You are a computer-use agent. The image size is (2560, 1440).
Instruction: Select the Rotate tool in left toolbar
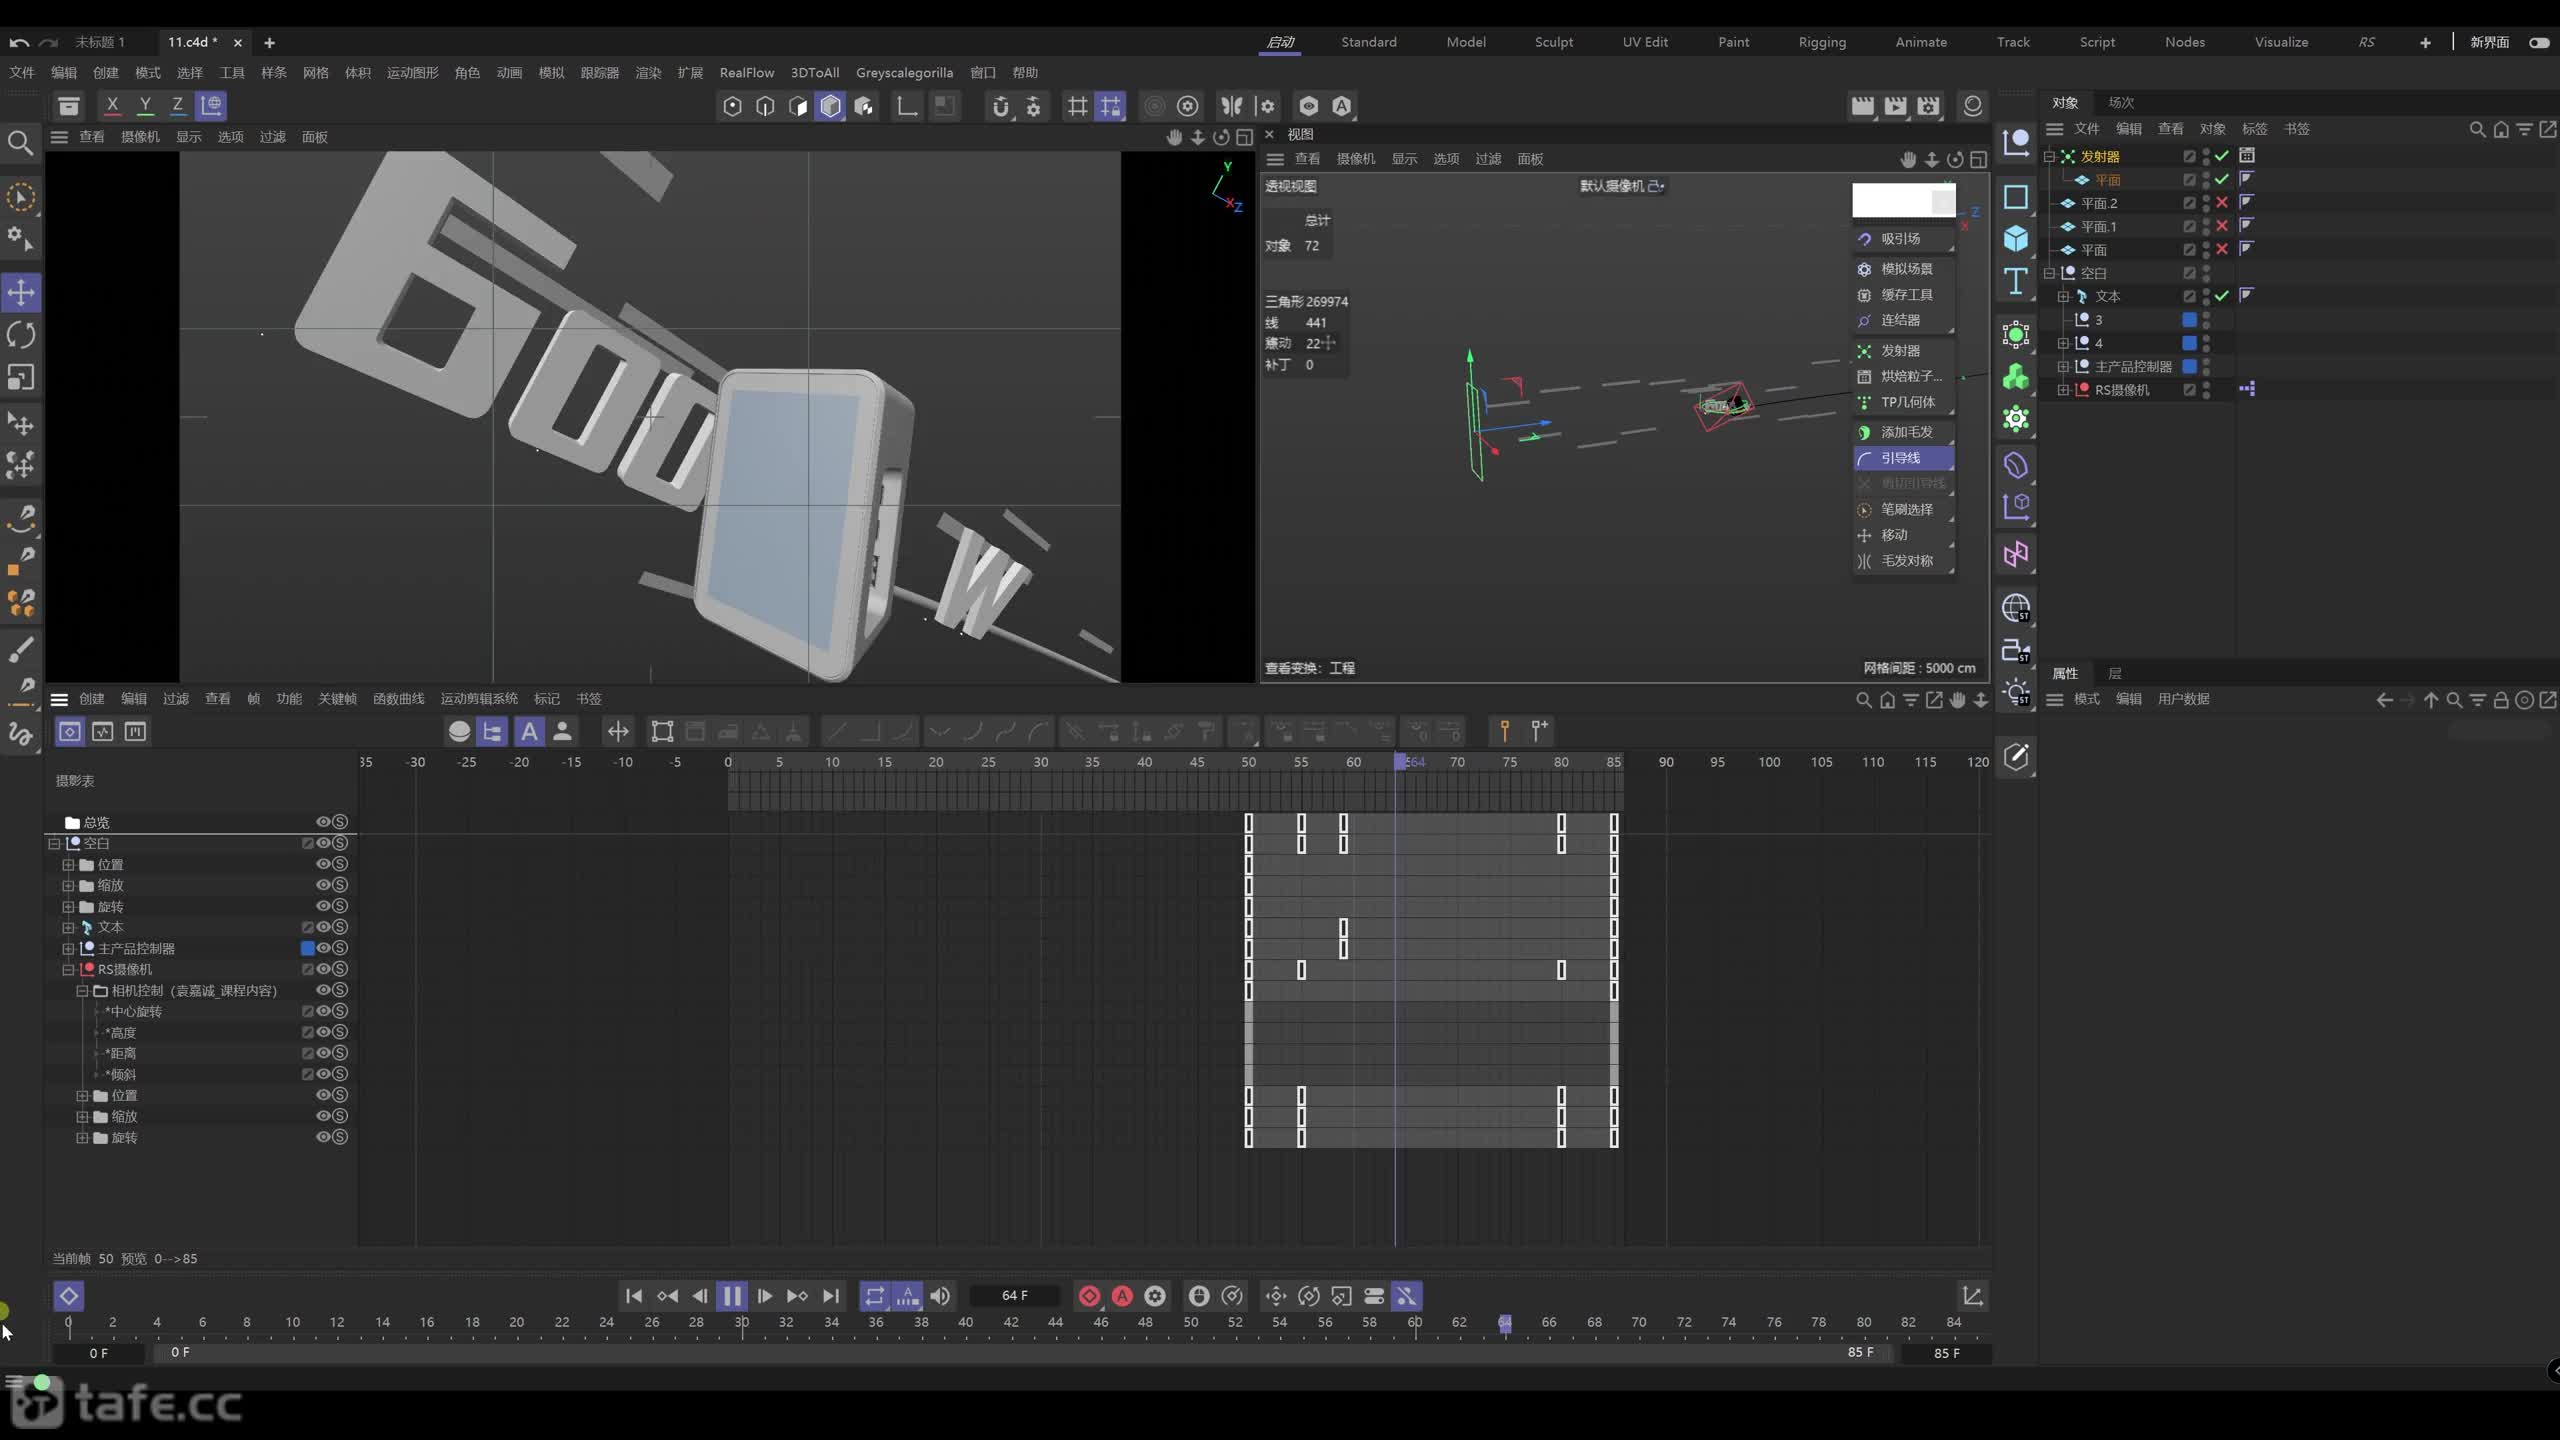[x=21, y=335]
